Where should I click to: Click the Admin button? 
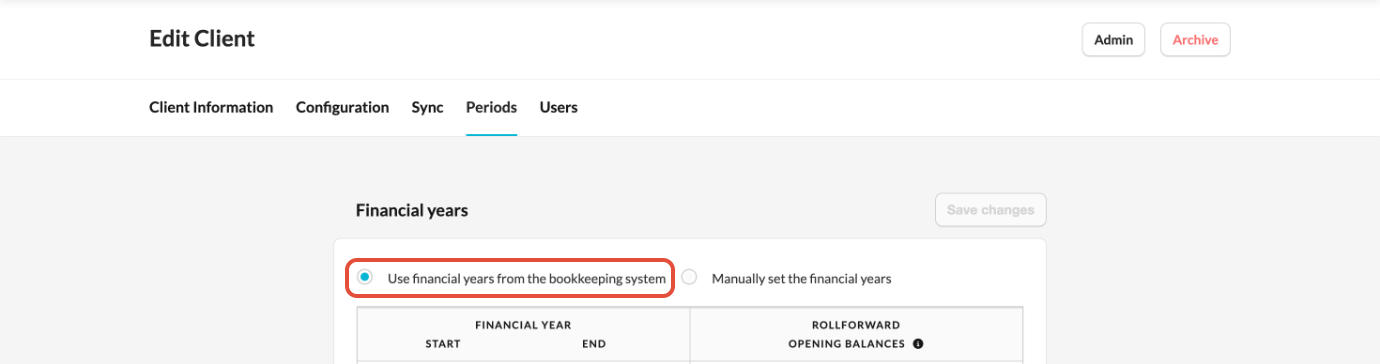click(1113, 40)
